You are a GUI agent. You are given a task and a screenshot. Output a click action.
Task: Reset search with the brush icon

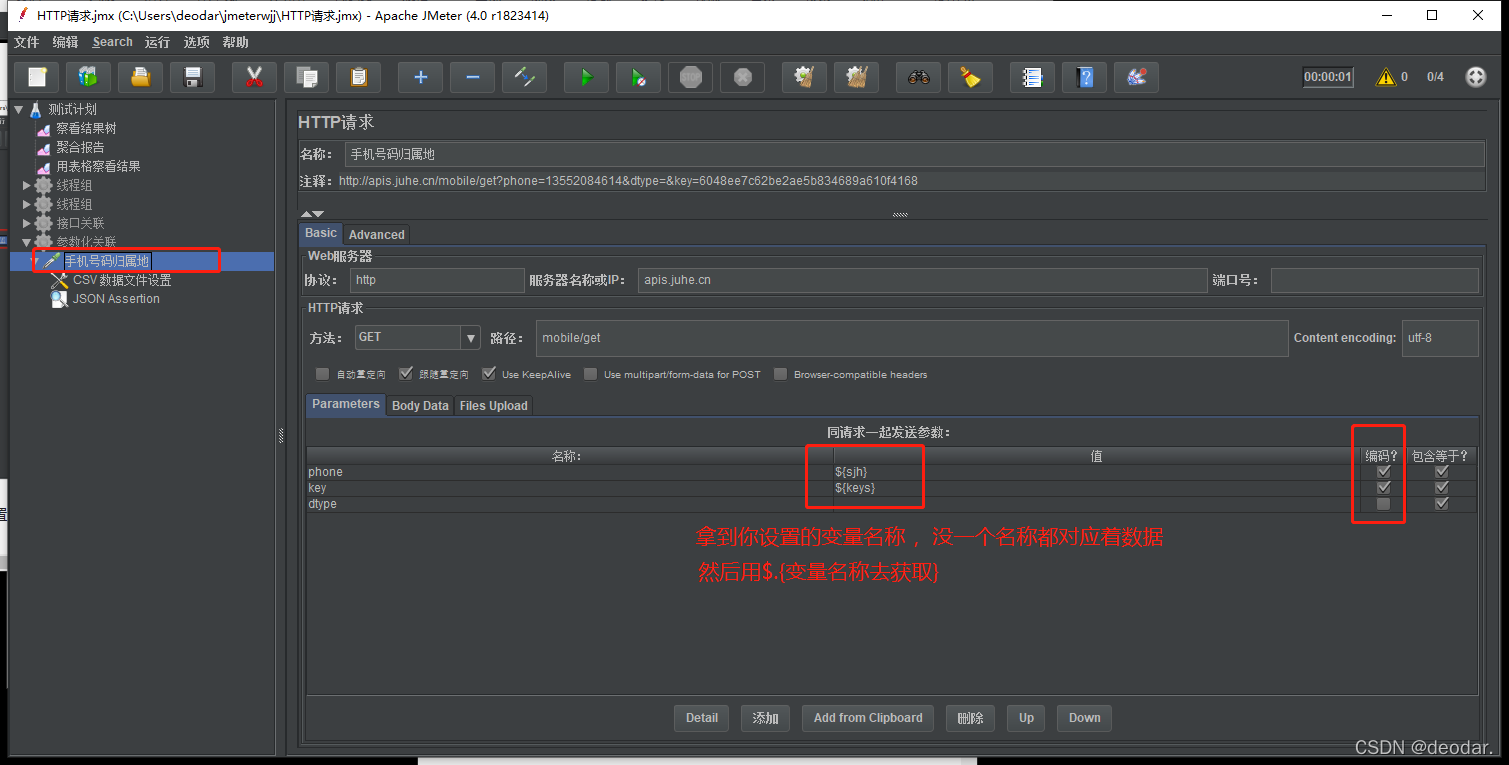(970, 77)
